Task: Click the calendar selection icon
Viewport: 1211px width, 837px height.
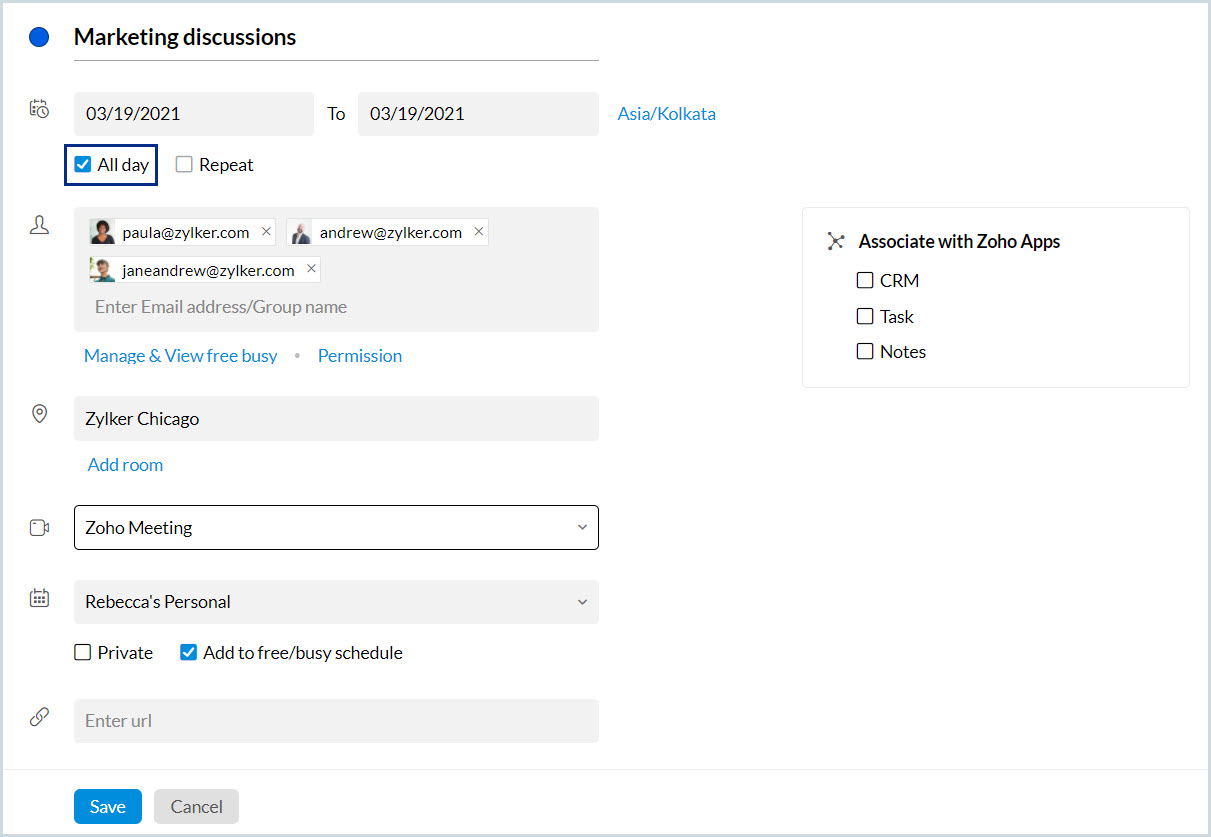Action: [39, 598]
